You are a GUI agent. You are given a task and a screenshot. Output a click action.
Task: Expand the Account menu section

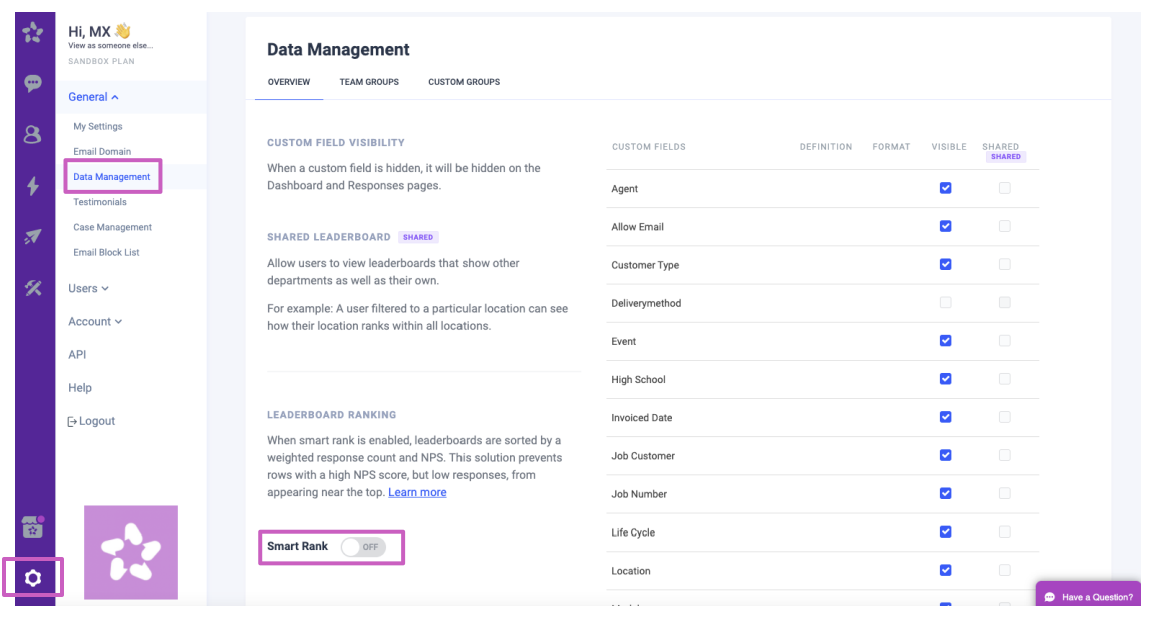point(94,322)
